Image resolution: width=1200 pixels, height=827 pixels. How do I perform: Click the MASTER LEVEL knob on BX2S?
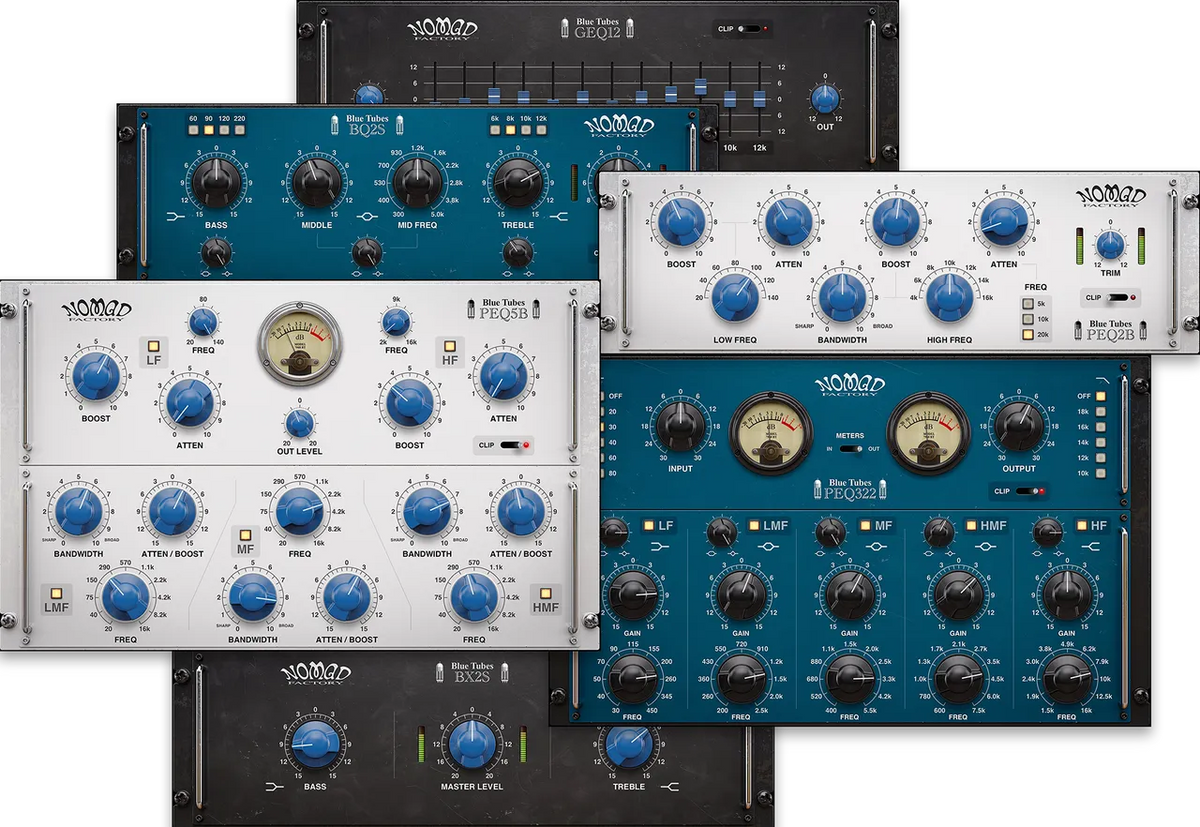point(470,744)
